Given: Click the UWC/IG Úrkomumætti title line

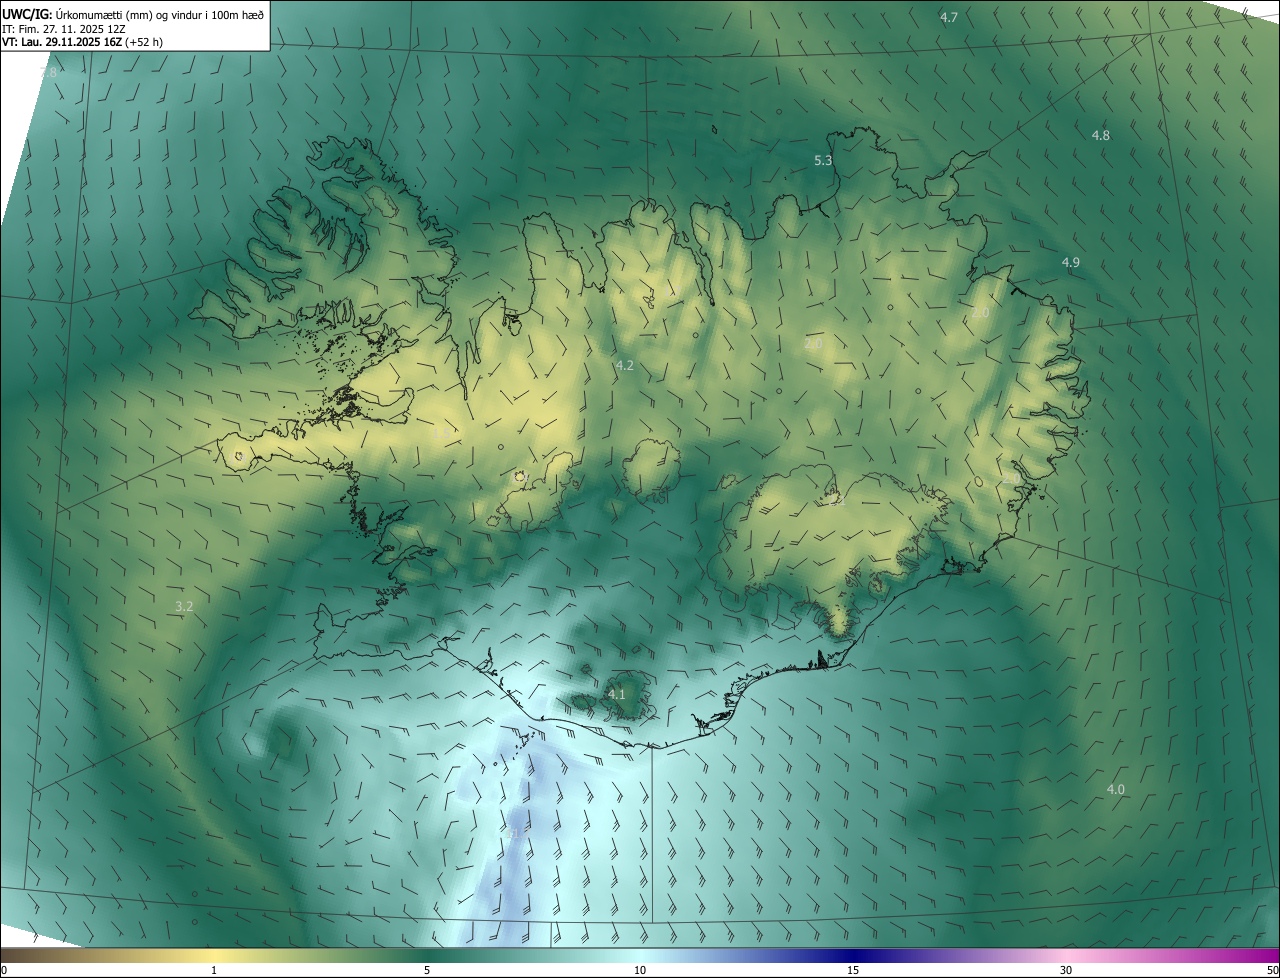Looking at the screenshot, I should 133,14.
